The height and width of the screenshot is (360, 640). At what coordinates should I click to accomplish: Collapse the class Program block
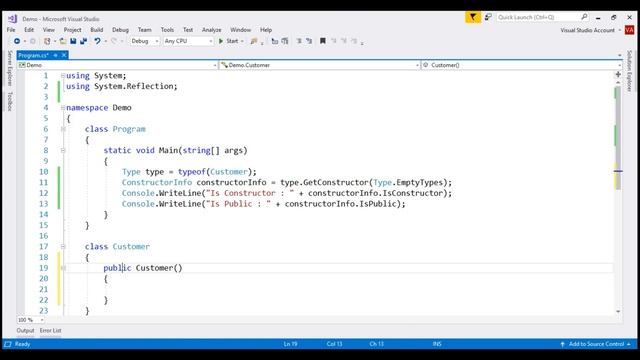point(63,129)
